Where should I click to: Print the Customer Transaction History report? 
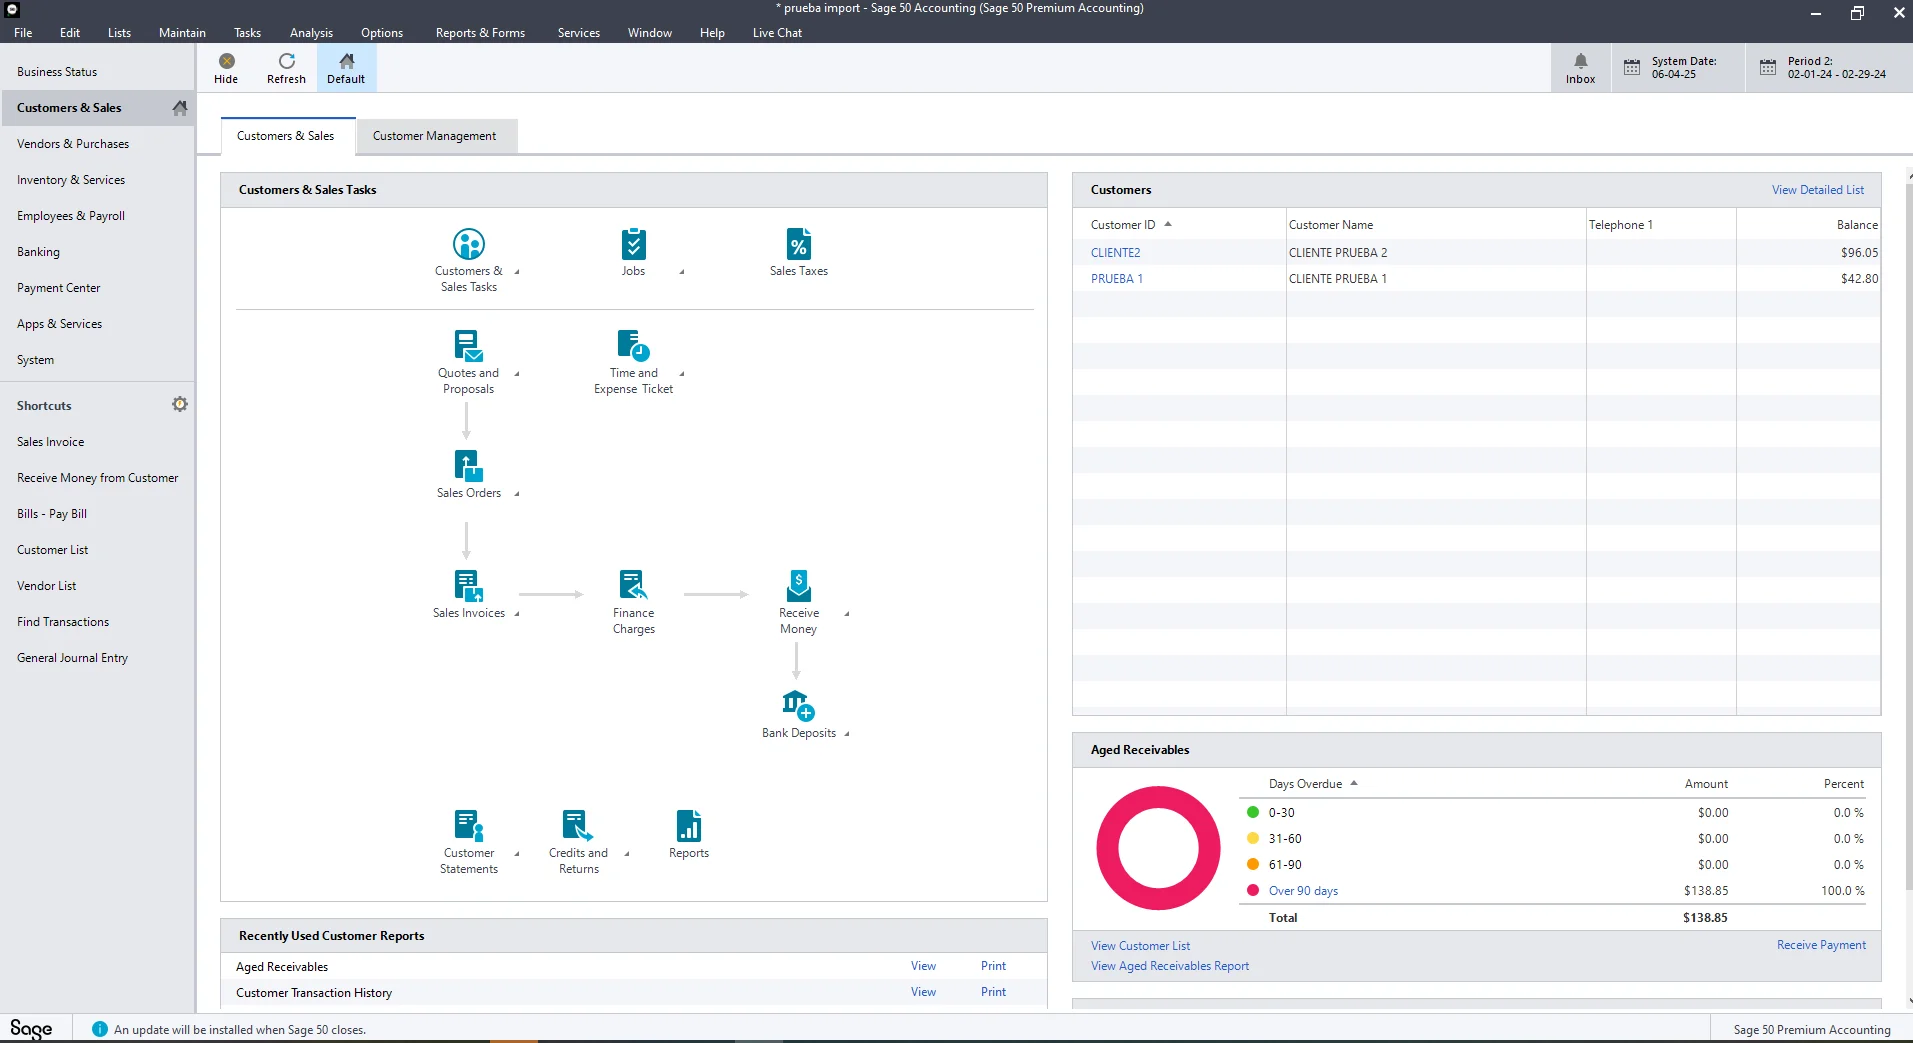click(993, 992)
